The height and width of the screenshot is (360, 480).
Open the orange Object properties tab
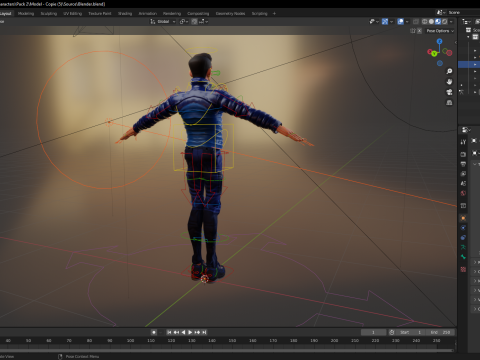(x=463, y=218)
